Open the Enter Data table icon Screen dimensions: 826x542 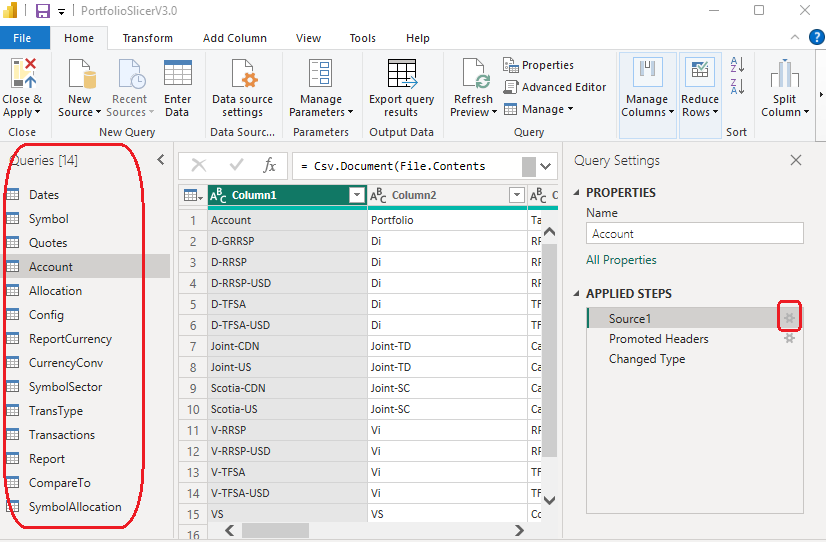point(177,74)
